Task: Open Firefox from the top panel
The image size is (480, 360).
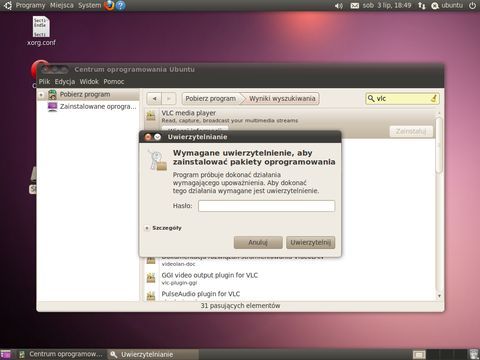Action: click(109, 5)
